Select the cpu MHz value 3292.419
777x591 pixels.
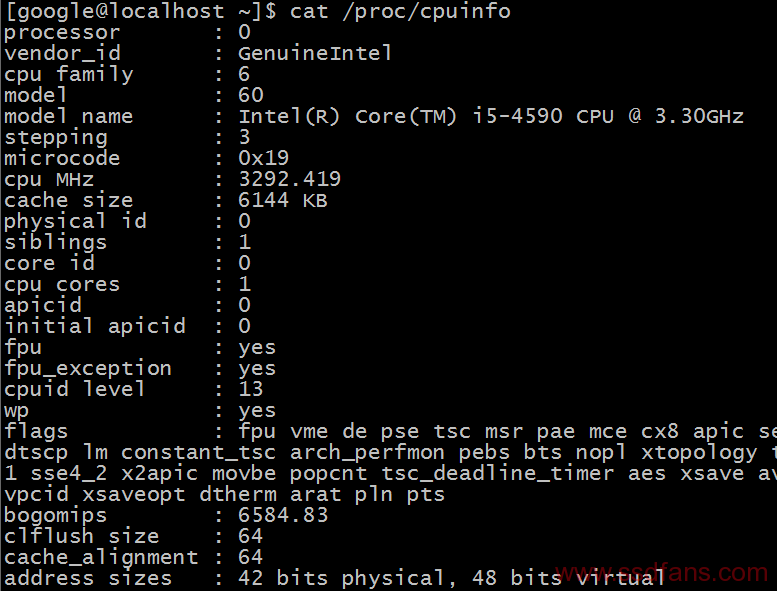point(289,179)
